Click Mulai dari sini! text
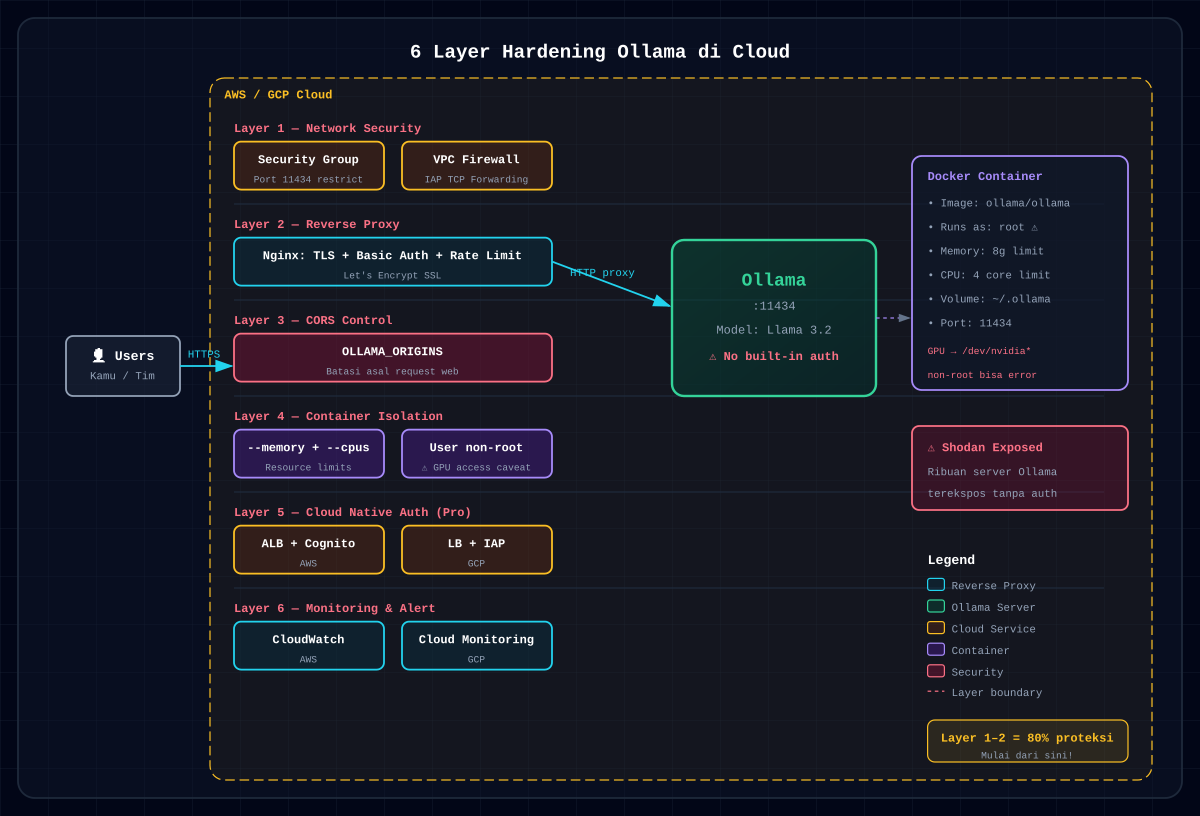Viewport: 1200px width, 816px height. click(x=1027, y=756)
